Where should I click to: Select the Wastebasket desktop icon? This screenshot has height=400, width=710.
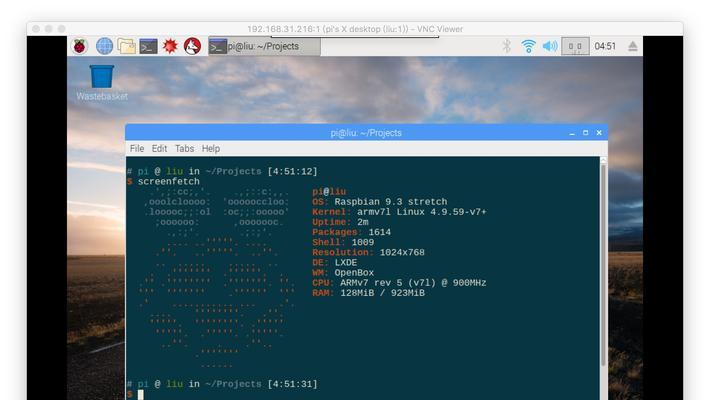click(101, 82)
